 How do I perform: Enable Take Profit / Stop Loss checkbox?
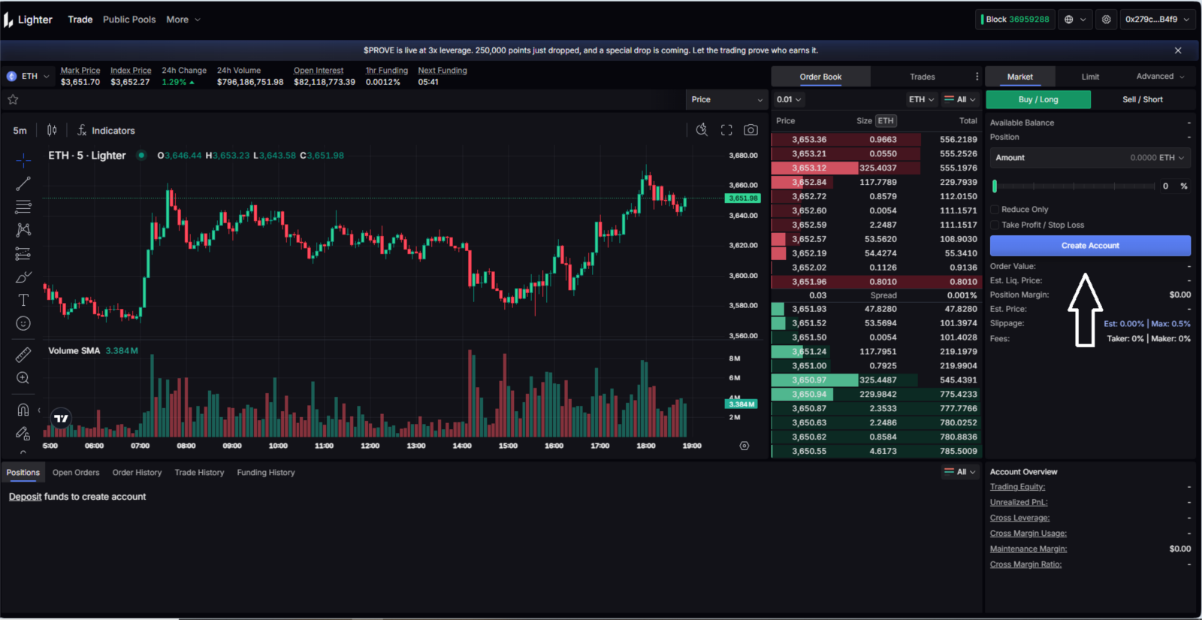tap(995, 225)
